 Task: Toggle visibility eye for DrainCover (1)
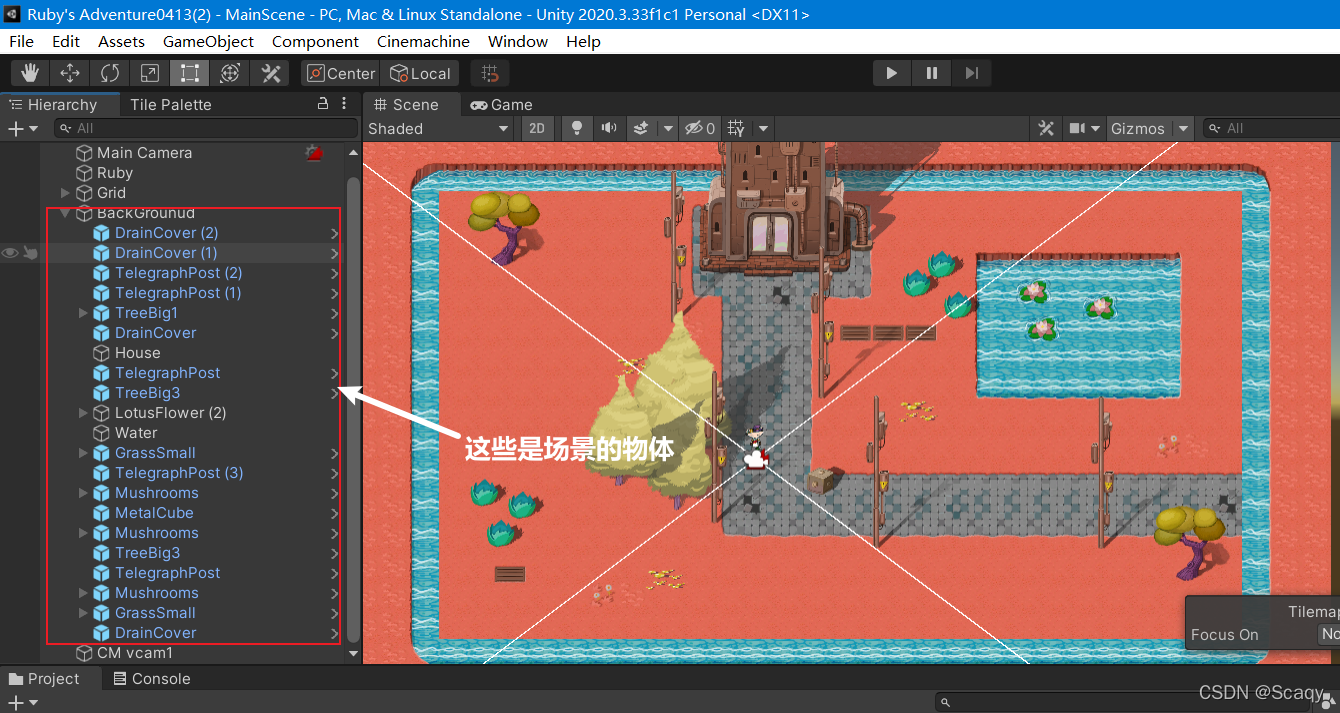(10, 253)
